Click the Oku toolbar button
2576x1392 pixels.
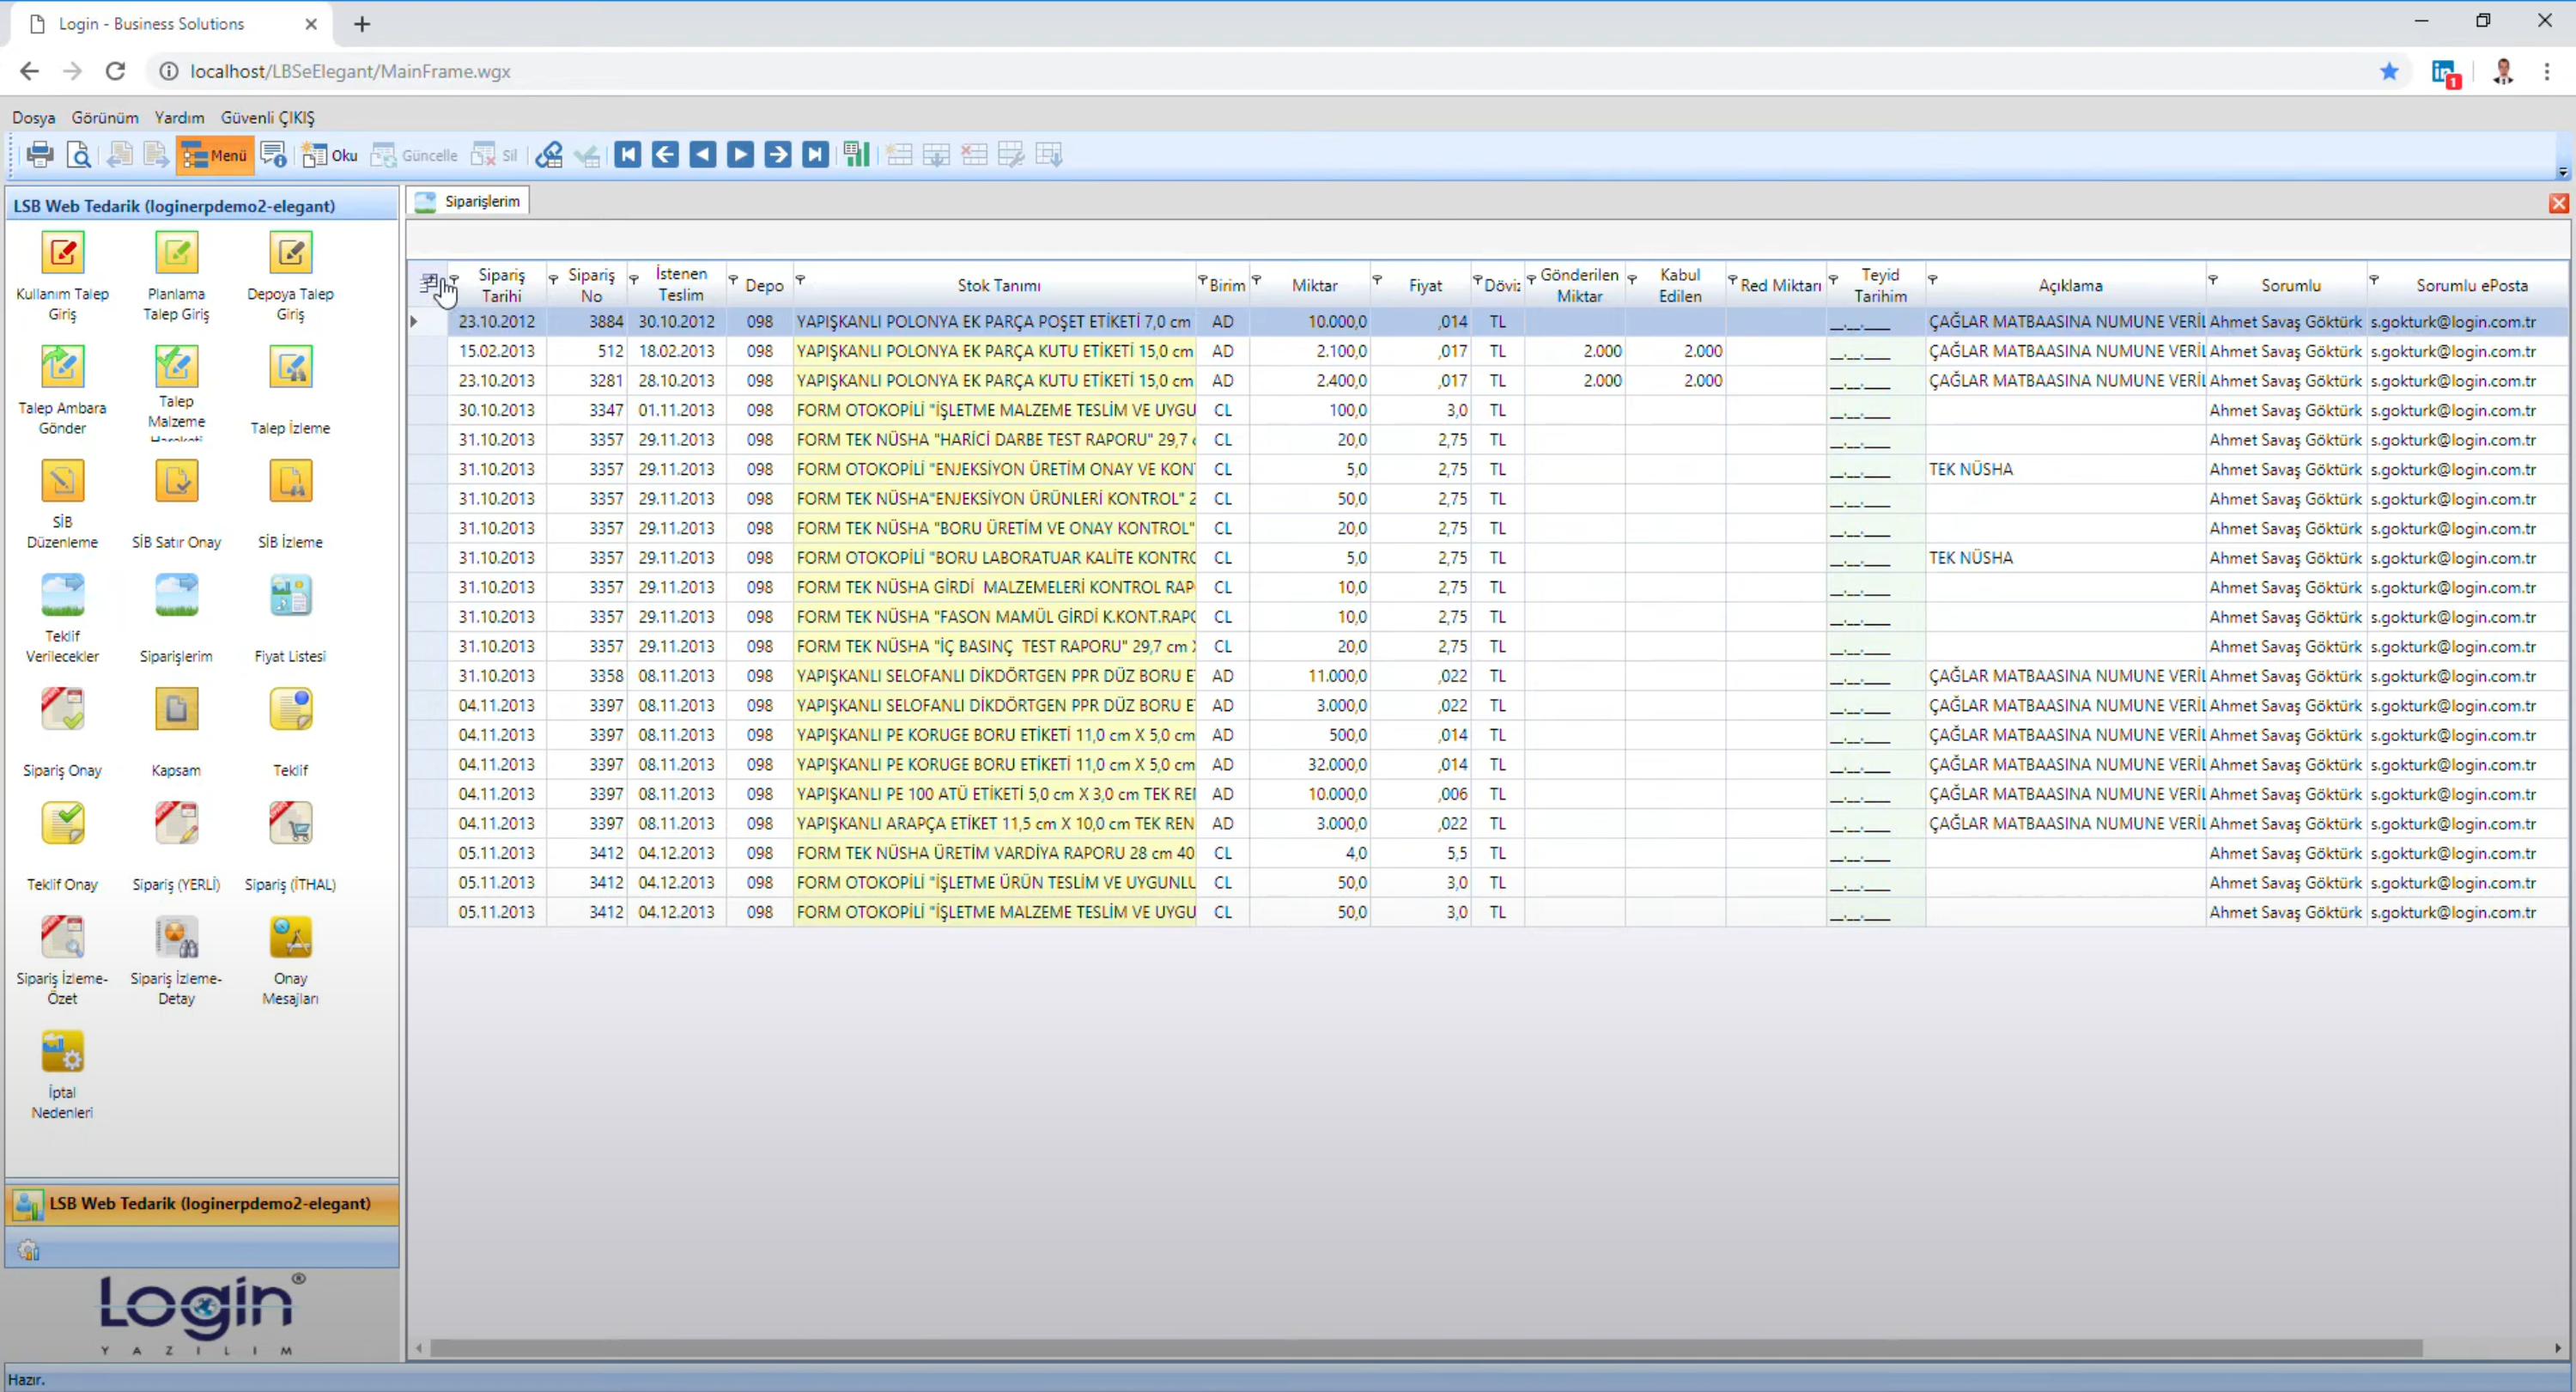point(330,155)
